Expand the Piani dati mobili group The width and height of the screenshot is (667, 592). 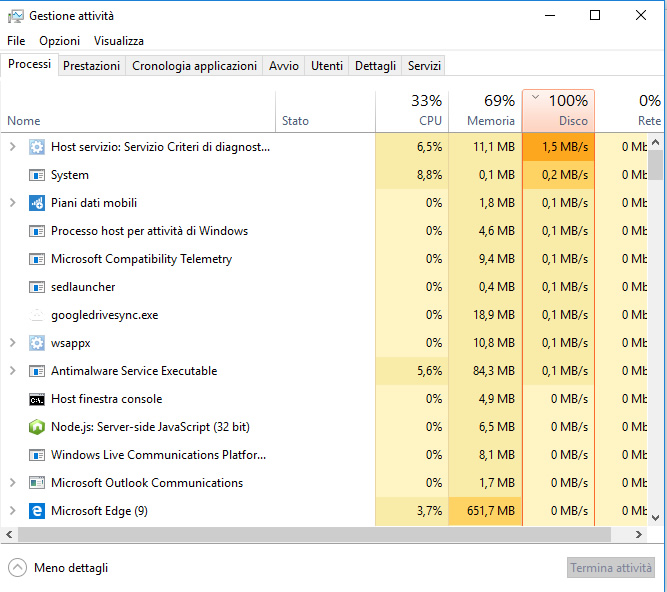[x=13, y=203]
